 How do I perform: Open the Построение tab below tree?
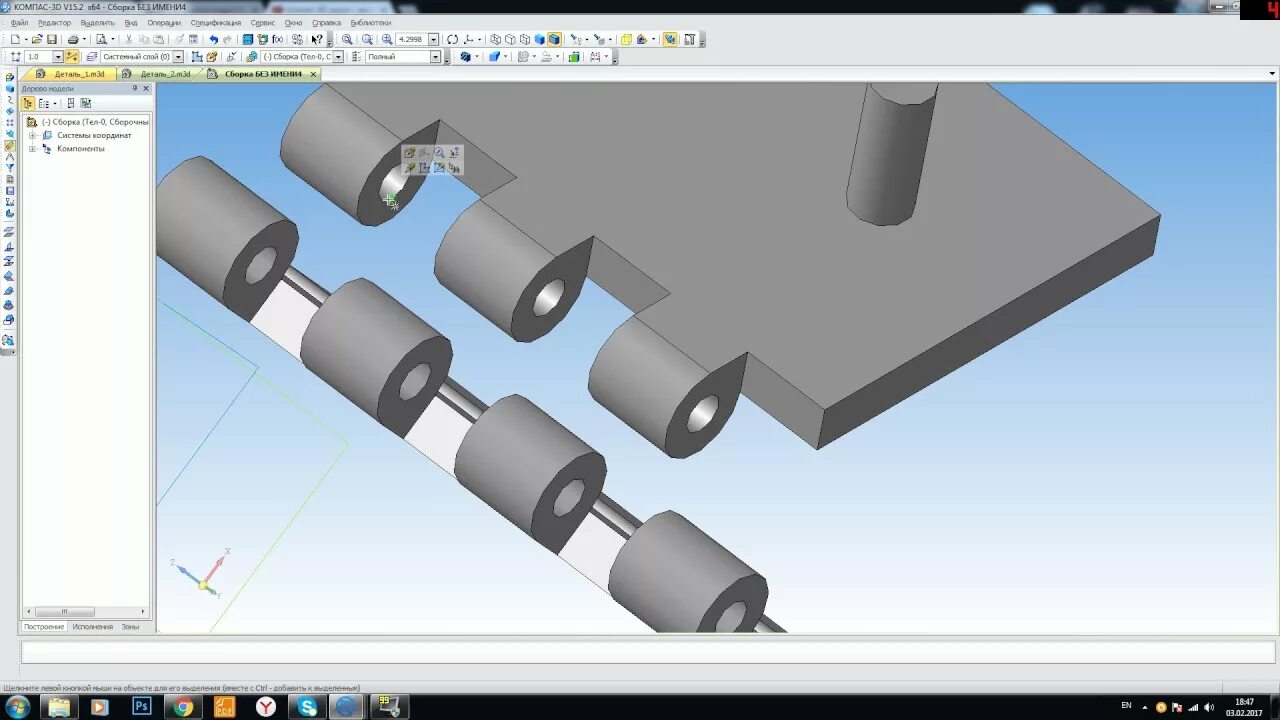pyautogui.click(x=44, y=627)
